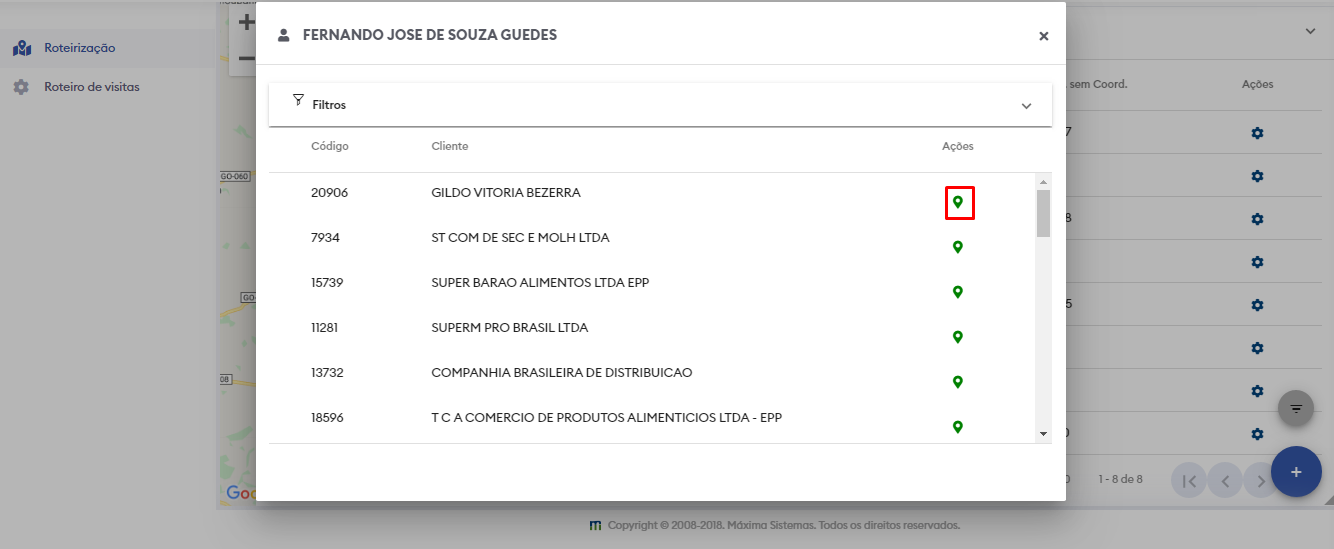
Task: Click code 7934
Action: [x=325, y=237]
